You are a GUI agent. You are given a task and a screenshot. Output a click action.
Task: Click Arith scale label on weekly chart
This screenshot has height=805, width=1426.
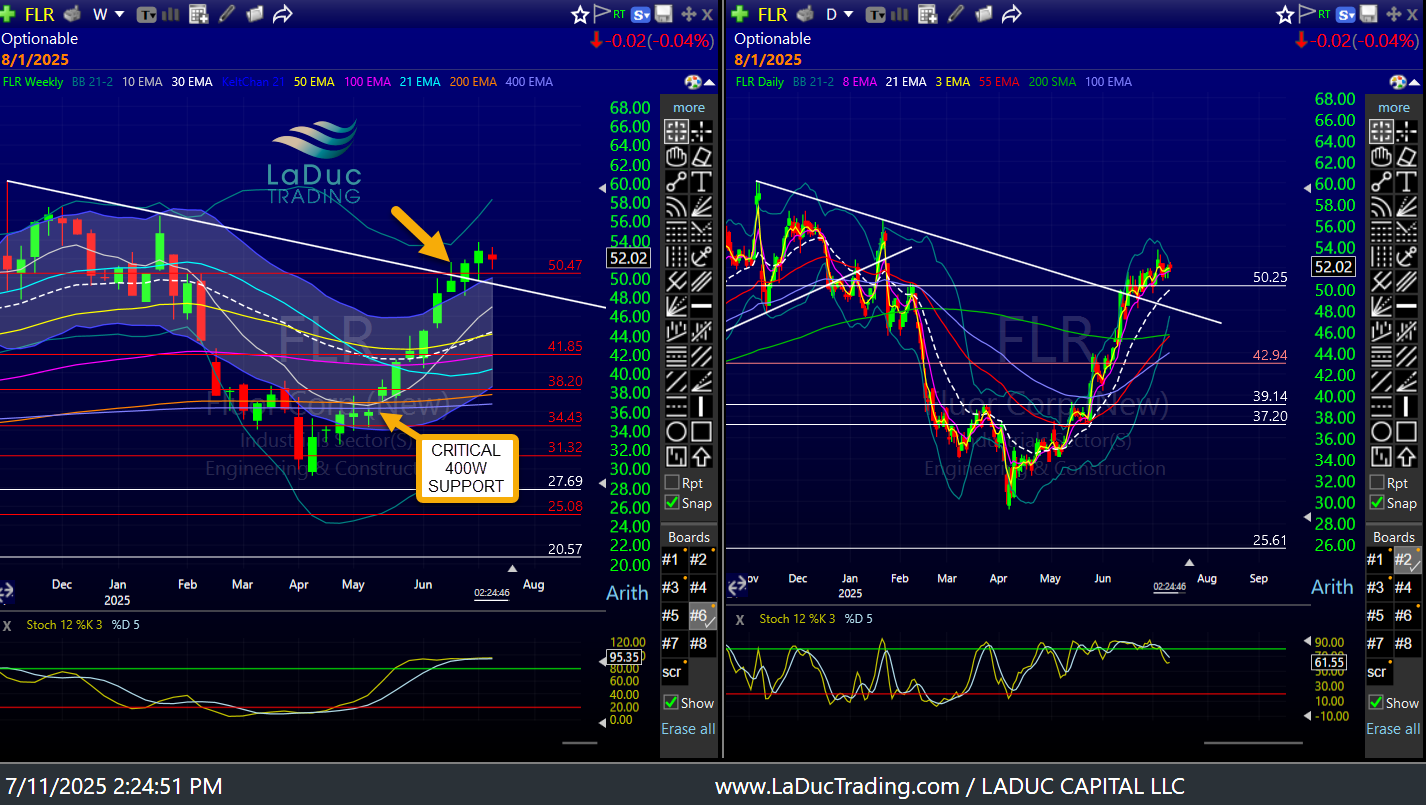pos(627,592)
